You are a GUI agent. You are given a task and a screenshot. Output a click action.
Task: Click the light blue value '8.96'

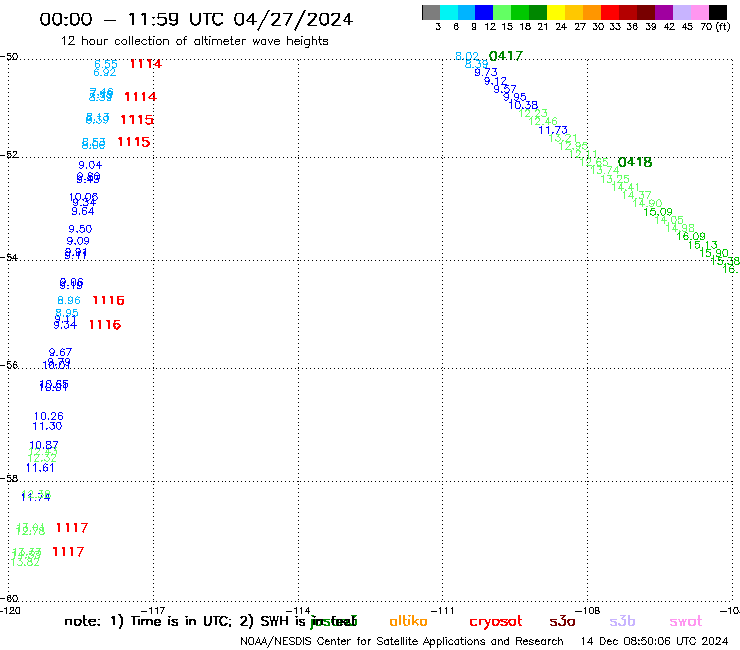click(x=69, y=300)
